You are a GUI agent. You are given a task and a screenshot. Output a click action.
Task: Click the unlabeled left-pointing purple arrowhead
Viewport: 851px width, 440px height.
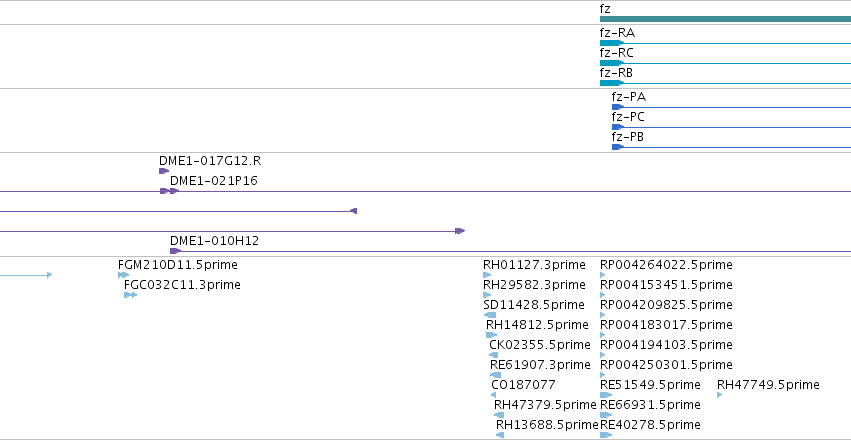(x=353, y=211)
